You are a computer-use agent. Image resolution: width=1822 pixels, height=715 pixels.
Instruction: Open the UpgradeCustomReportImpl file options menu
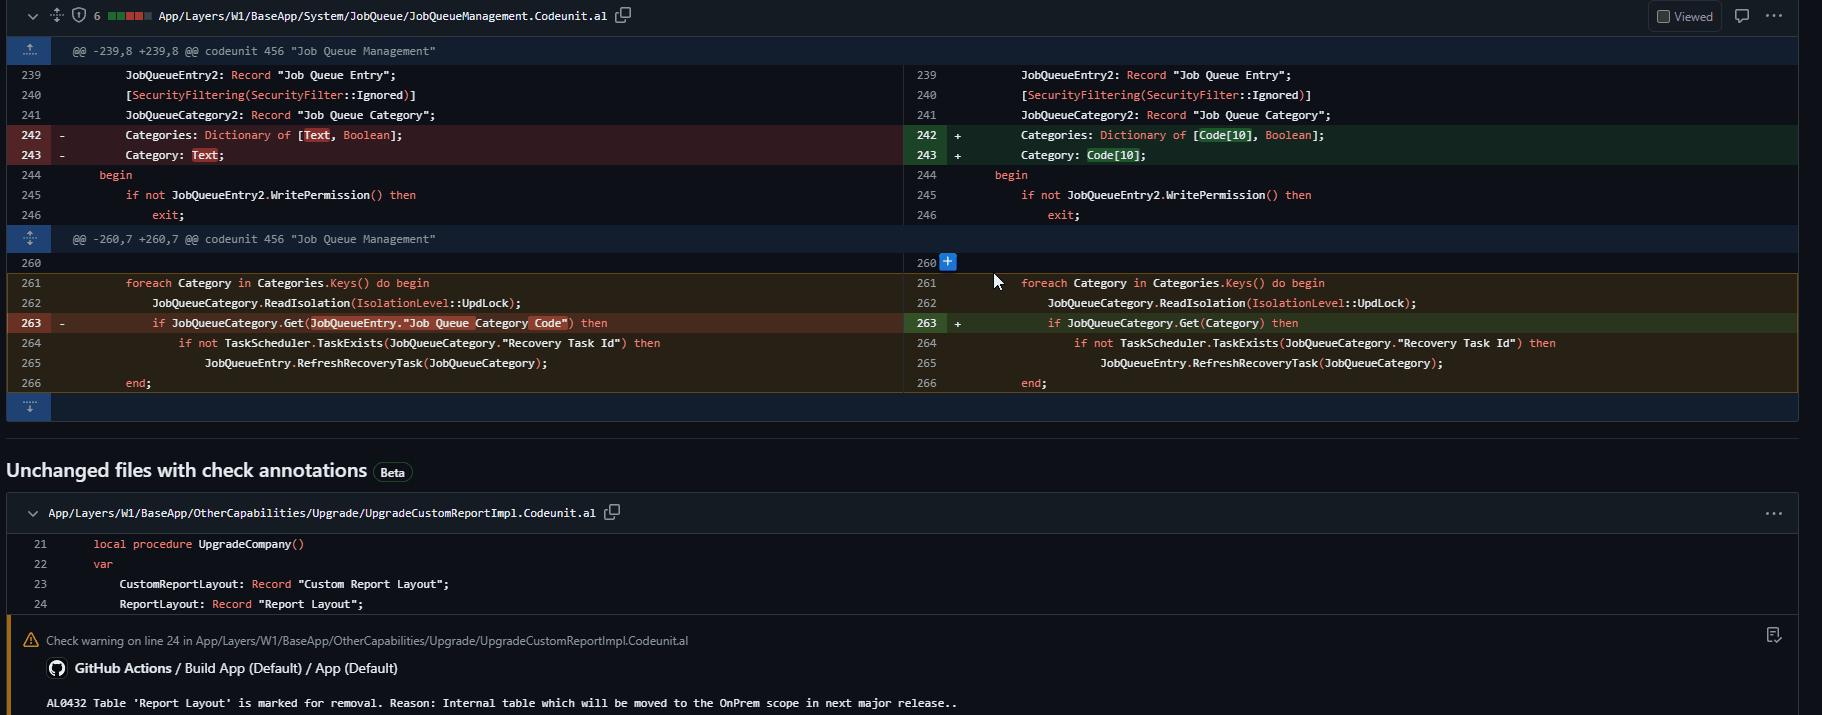(x=1774, y=513)
